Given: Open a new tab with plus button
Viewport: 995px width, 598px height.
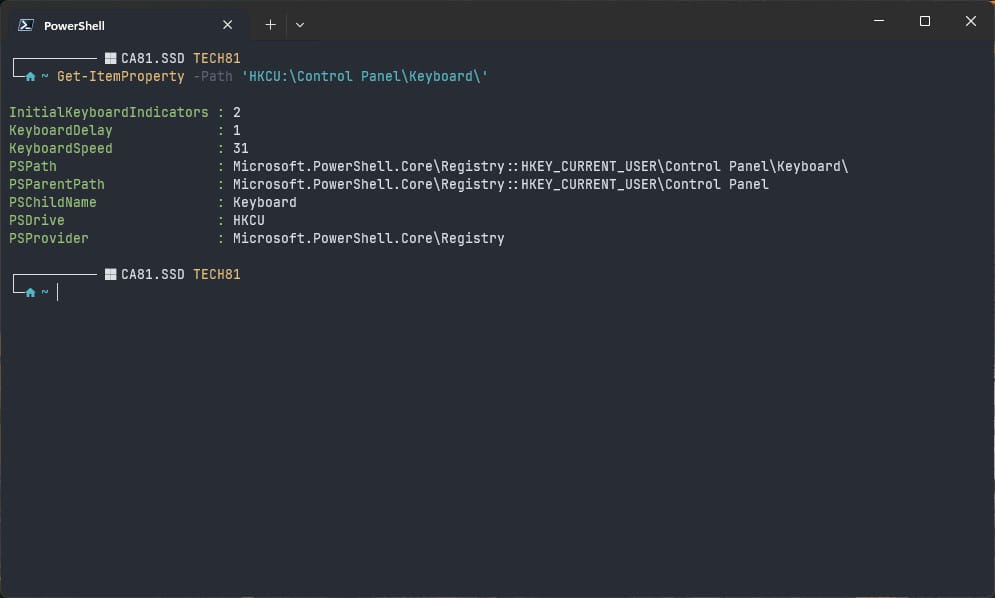Looking at the screenshot, I should coord(270,25).
